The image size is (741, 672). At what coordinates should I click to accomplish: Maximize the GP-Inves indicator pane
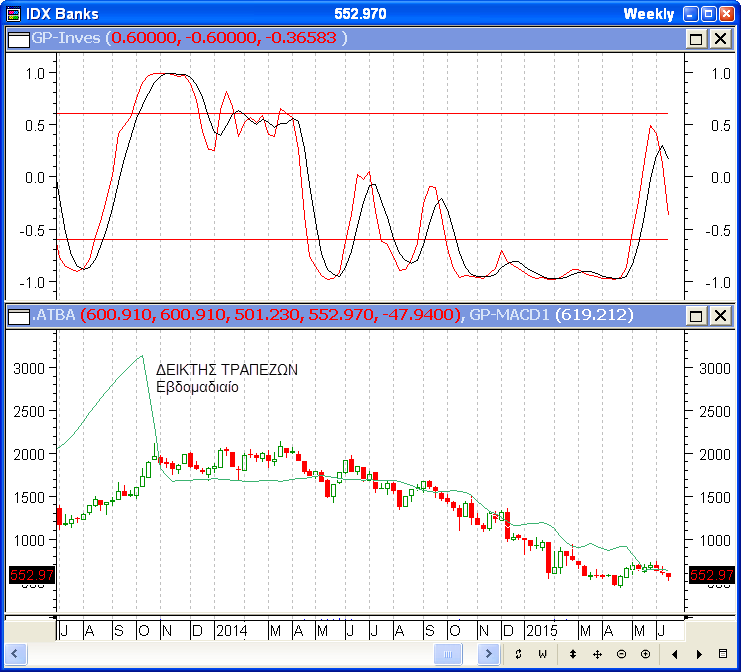pos(696,39)
